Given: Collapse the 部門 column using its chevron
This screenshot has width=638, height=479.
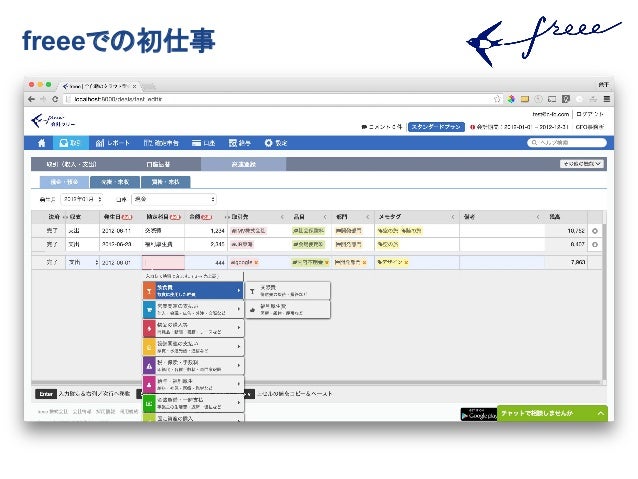Looking at the screenshot, I should 367,217.
